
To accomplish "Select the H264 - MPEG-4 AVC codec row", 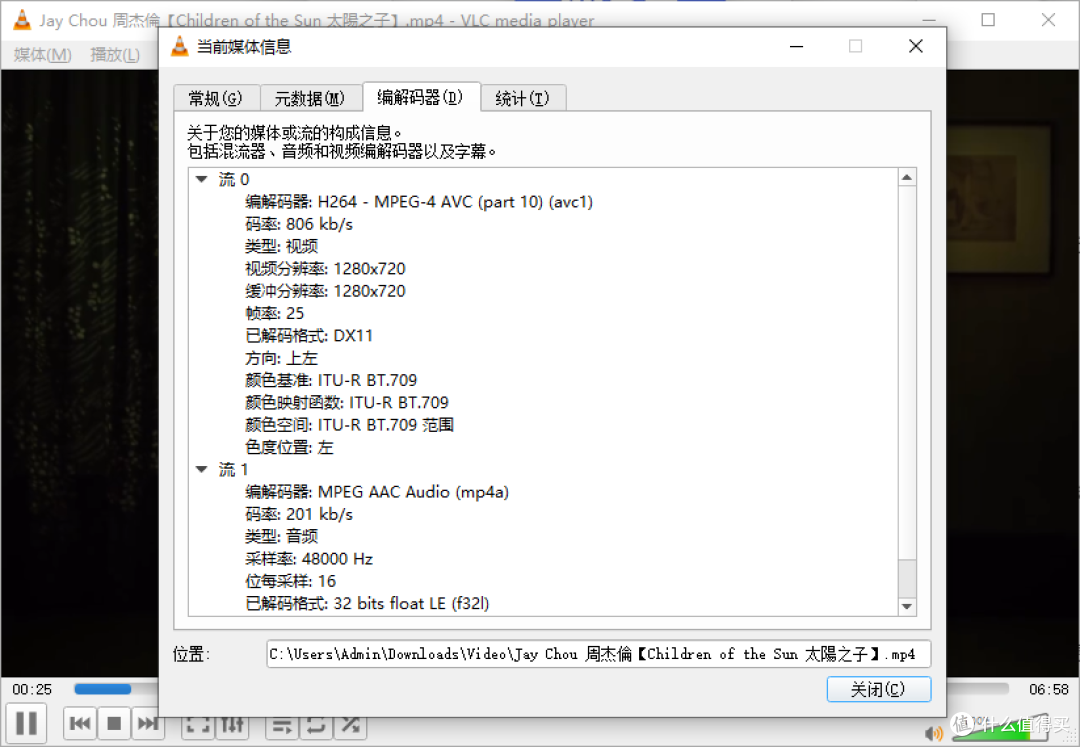I will [419, 202].
